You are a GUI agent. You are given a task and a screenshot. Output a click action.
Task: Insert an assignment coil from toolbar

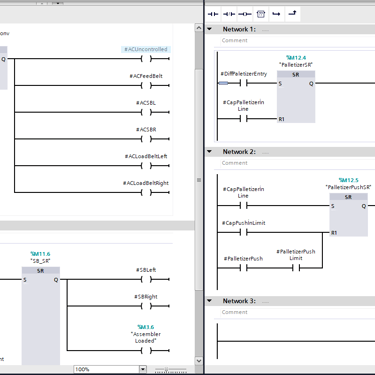coord(245,14)
